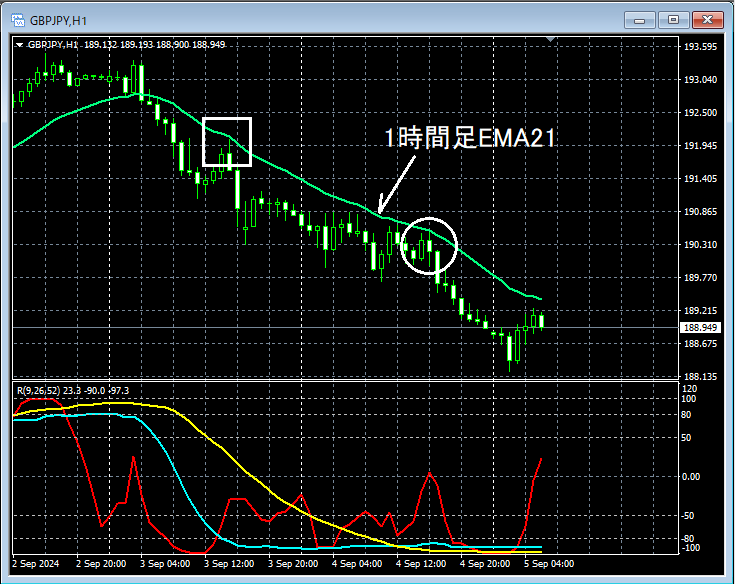Click the indicator scale value 0.00
The image size is (736, 584).
690,476
